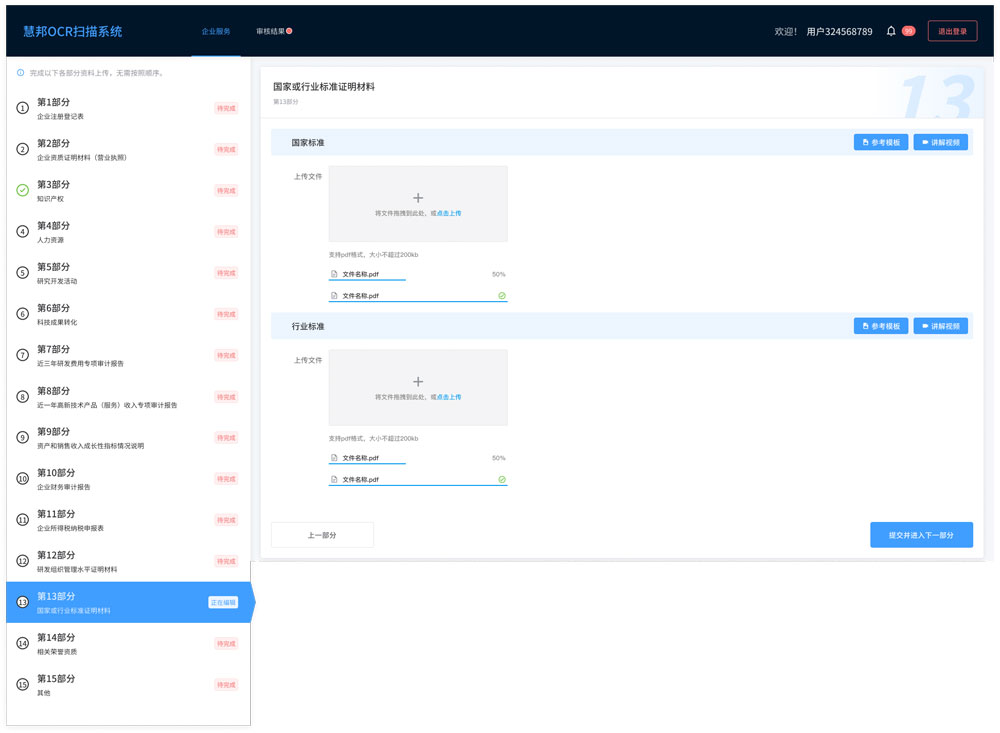Click 点击上传 link under 行业标准

click(x=449, y=397)
